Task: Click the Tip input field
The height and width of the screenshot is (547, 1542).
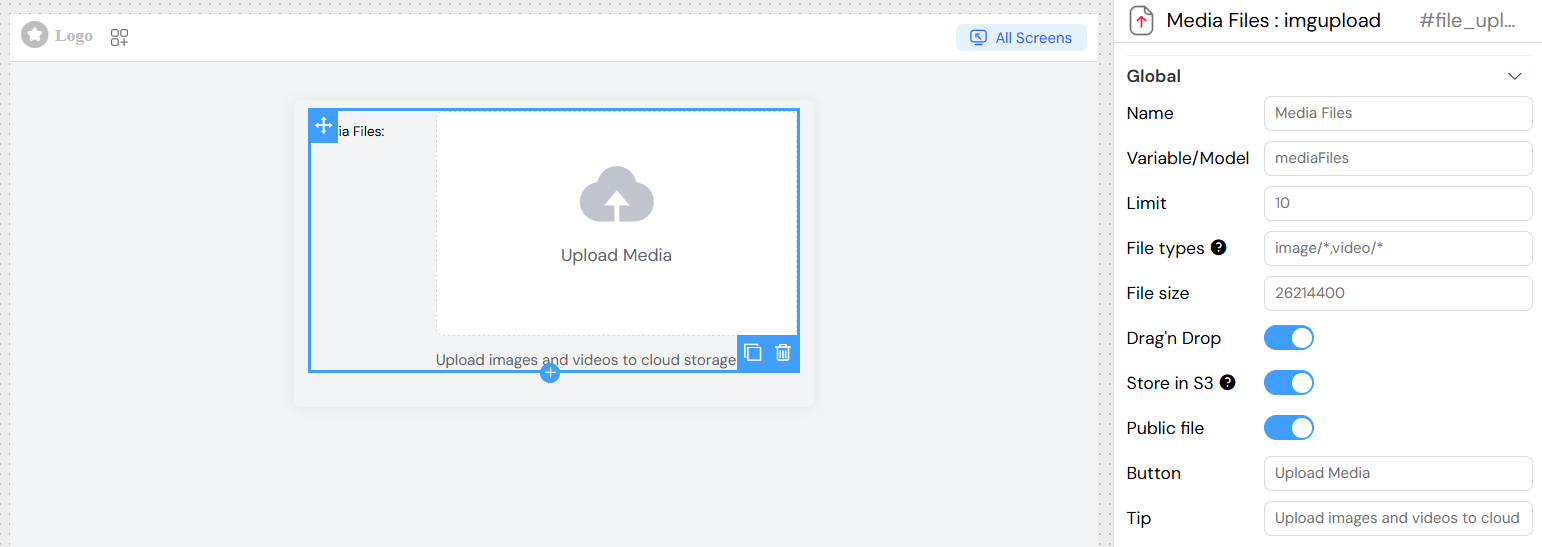Action: click(x=1398, y=518)
